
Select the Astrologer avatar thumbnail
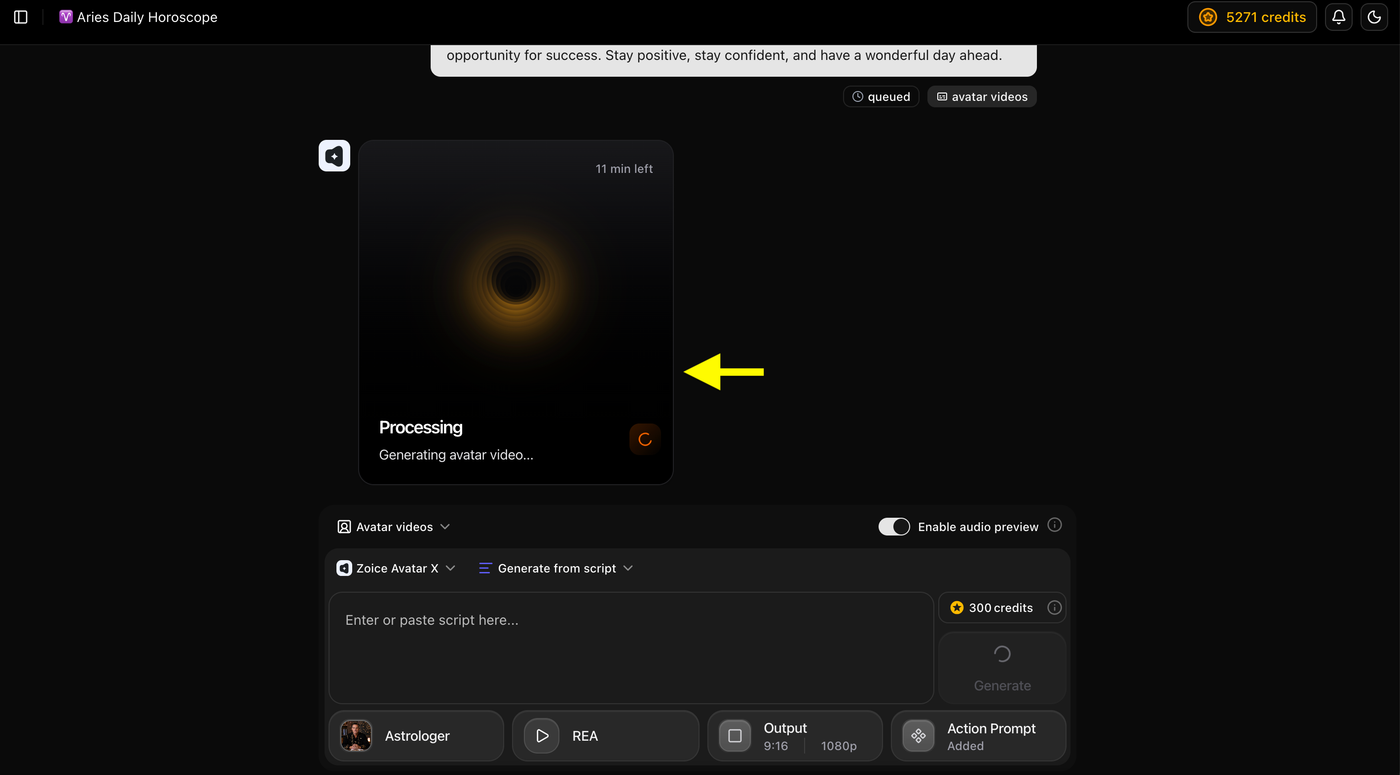pos(356,736)
